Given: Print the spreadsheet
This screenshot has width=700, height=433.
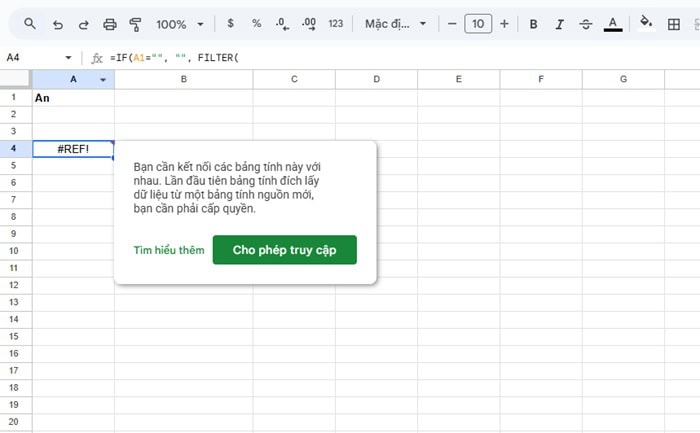Looking at the screenshot, I should [110, 23].
